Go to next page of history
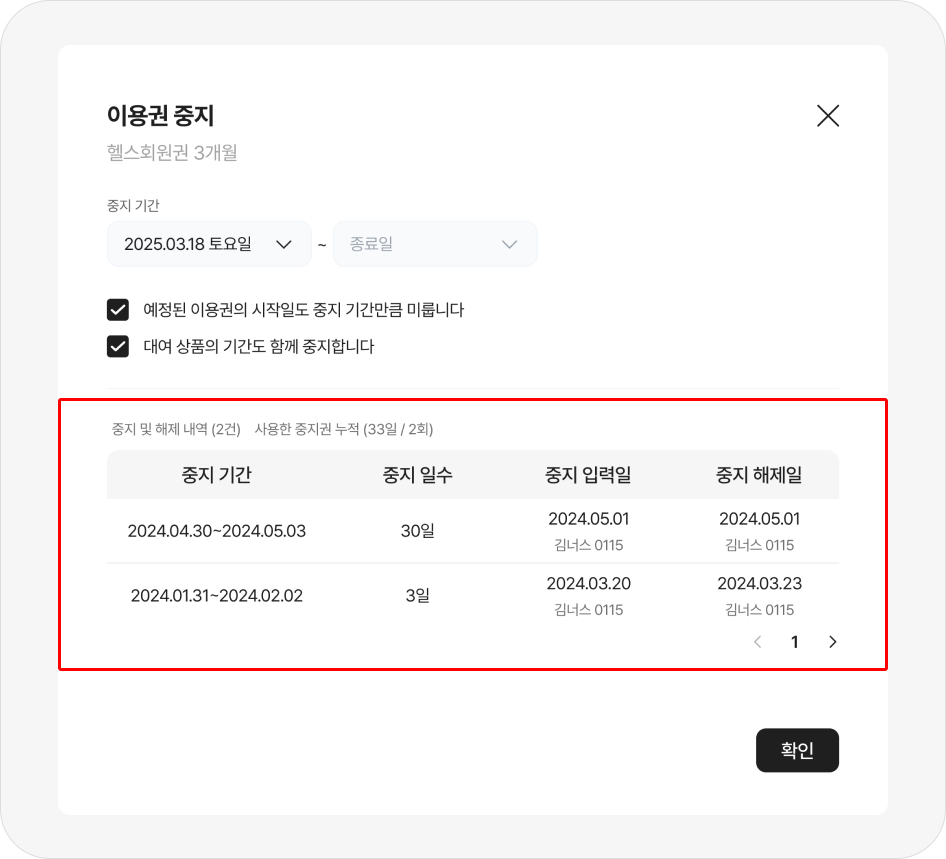The width and height of the screenshot is (946, 859). coord(833,642)
